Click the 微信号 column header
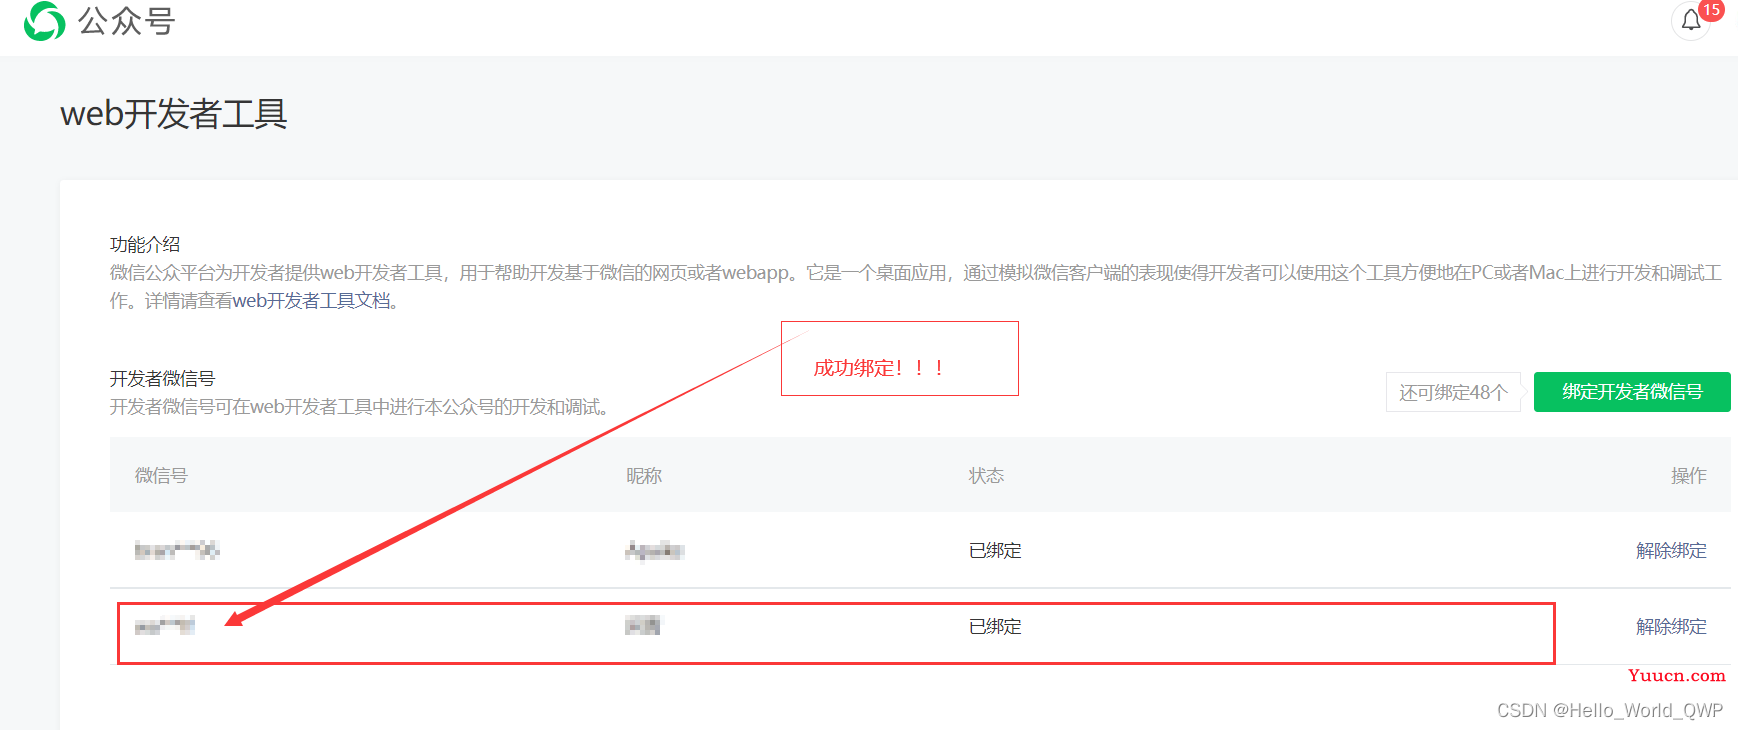Viewport: 1738px width, 730px height. 161,476
